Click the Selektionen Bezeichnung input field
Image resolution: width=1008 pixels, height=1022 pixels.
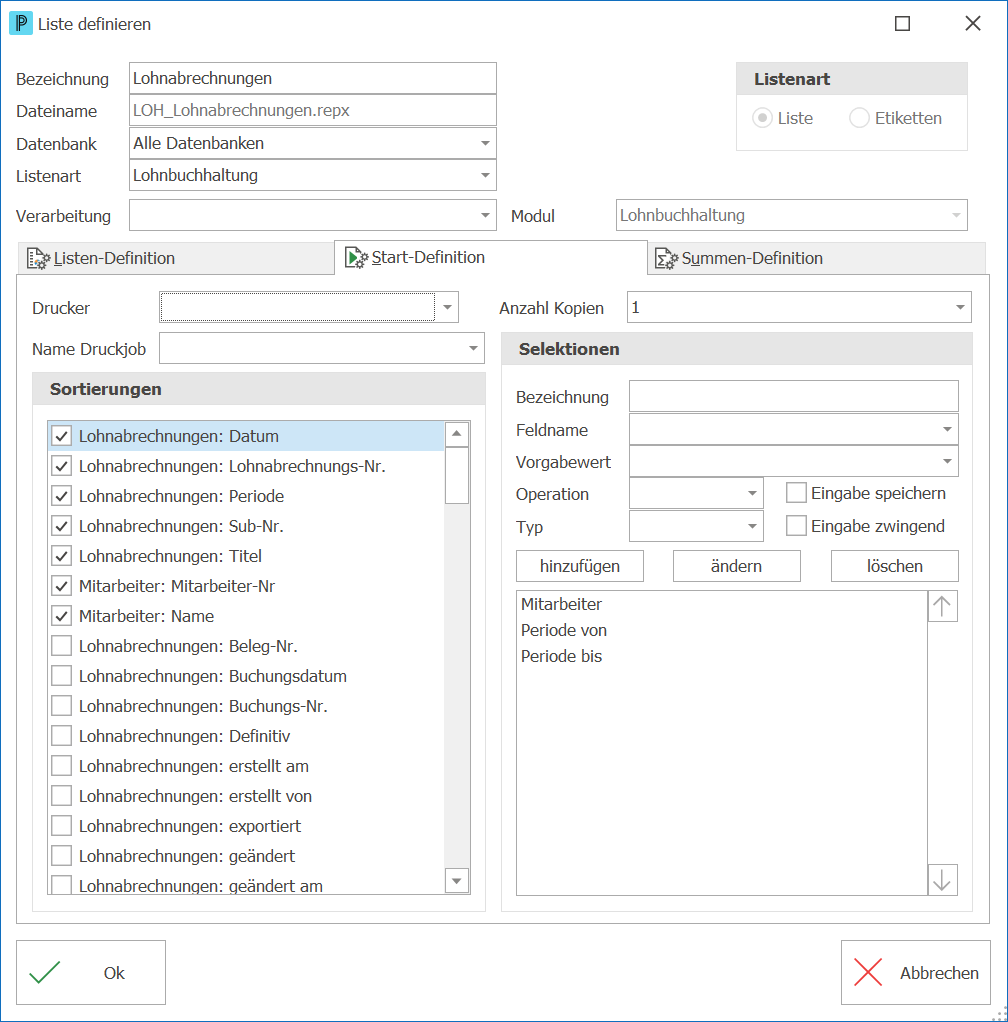(x=794, y=396)
